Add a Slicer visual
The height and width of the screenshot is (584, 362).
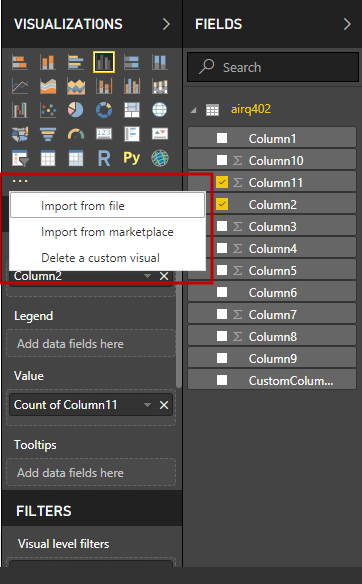[20, 158]
